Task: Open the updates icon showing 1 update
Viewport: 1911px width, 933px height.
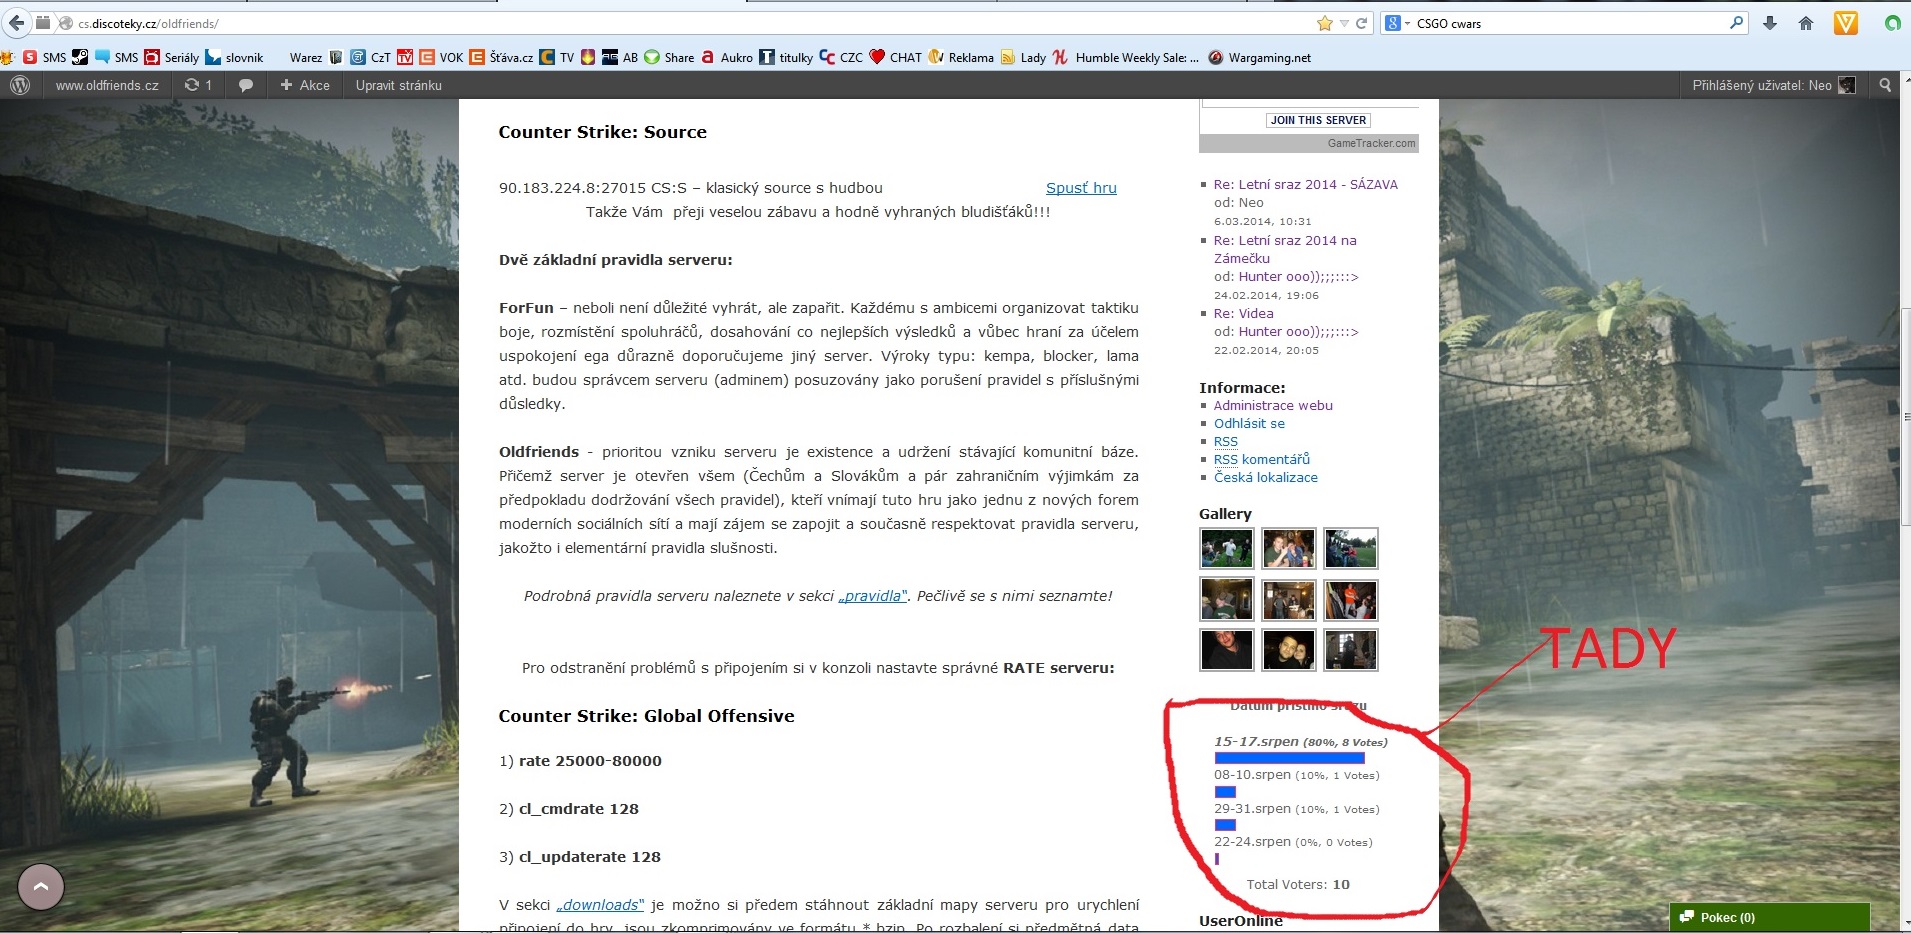Action: tap(198, 85)
